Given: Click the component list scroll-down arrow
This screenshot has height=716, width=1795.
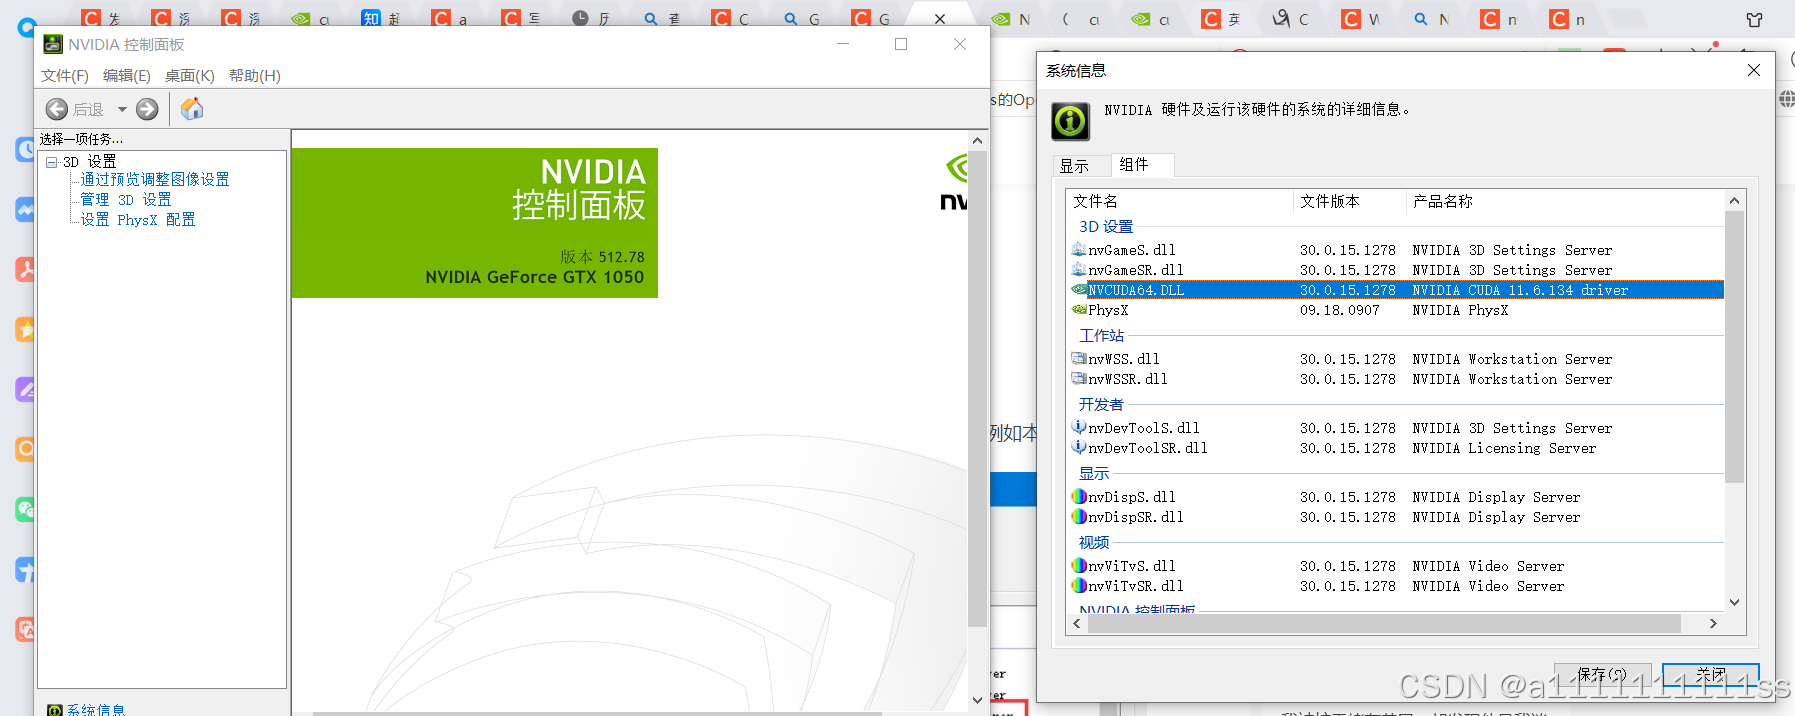Looking at the screenshot, I should tap(1735, 602).
